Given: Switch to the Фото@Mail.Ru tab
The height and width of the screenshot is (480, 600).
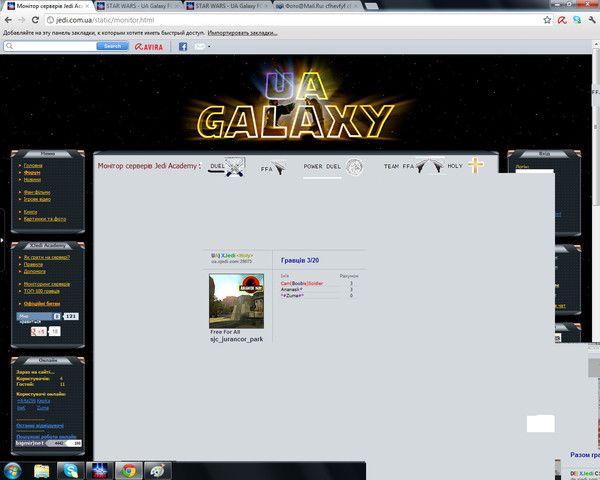Looking at the screenshot, I should point(316,6).
